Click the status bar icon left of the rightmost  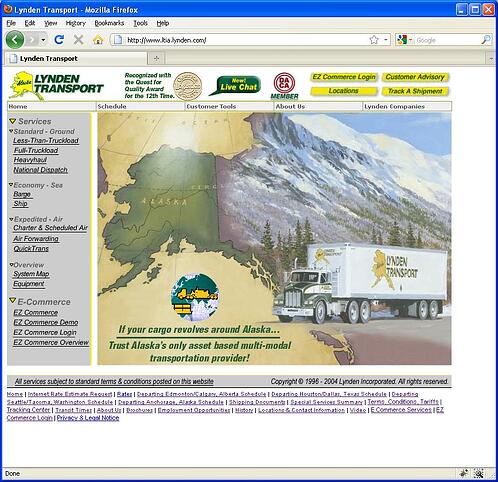[464, 473]
